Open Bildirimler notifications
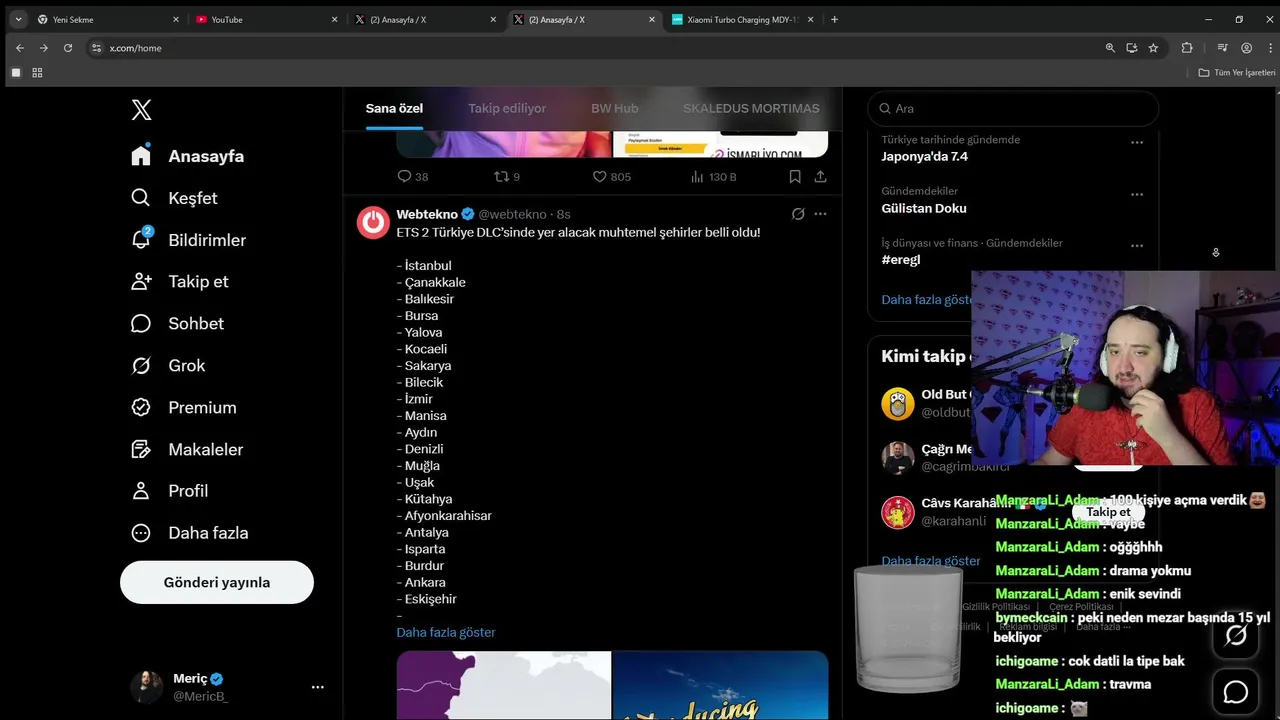The width and height of the screenshot is (1280, 720). (x=188, y=240)
